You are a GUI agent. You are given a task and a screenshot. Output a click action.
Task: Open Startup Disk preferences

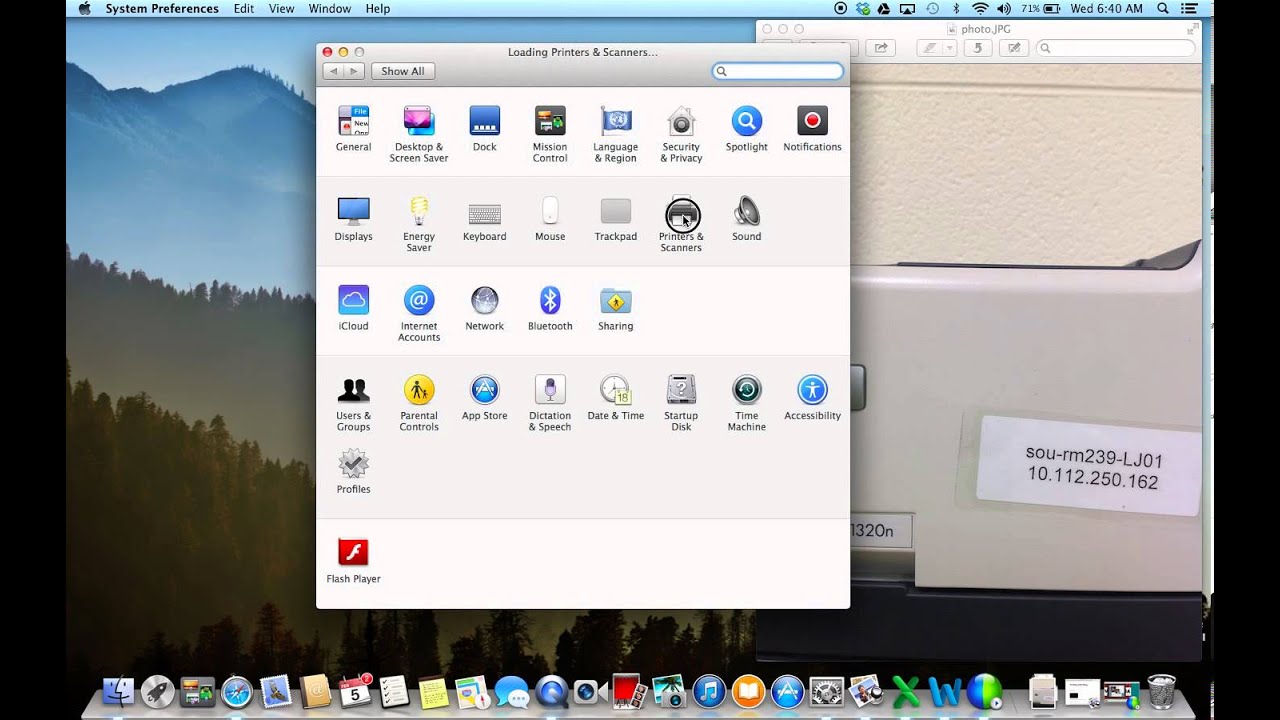(681, 403)
